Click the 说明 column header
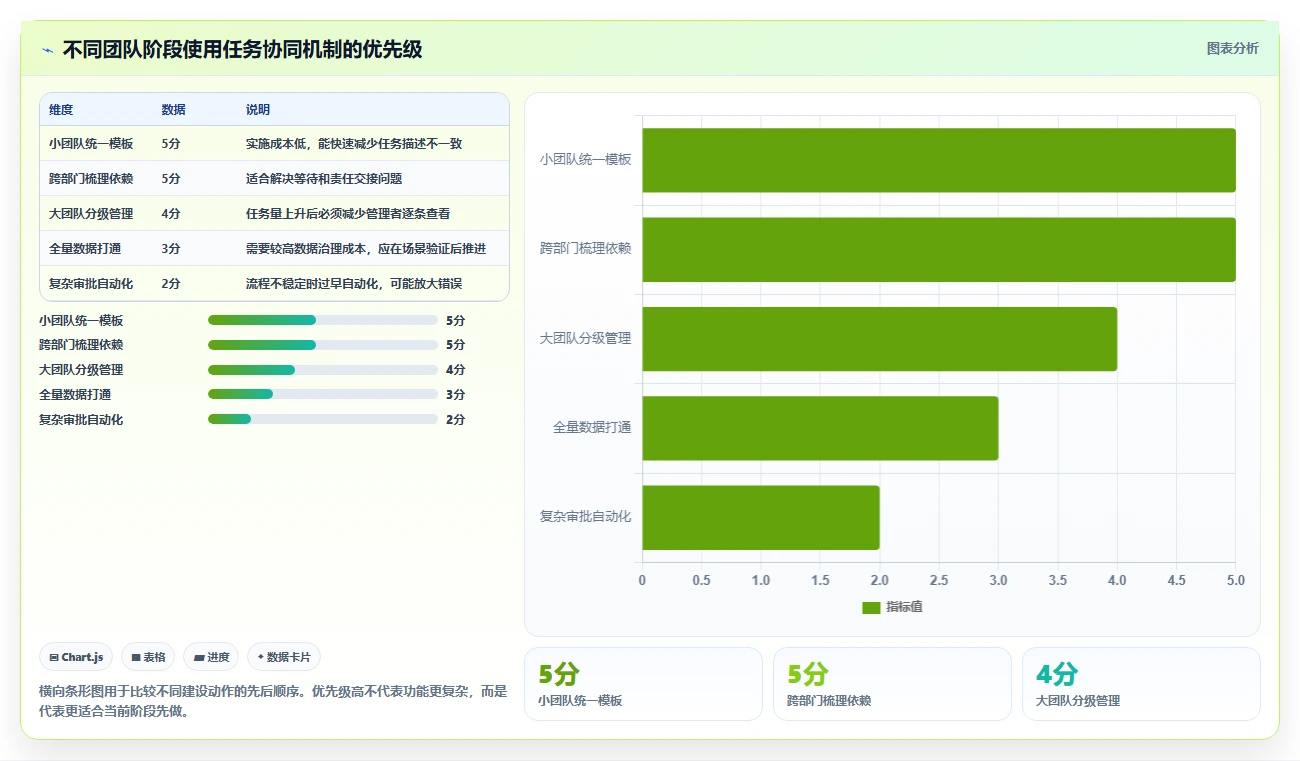Screen dimensions: 1300x761 (258, 110)
